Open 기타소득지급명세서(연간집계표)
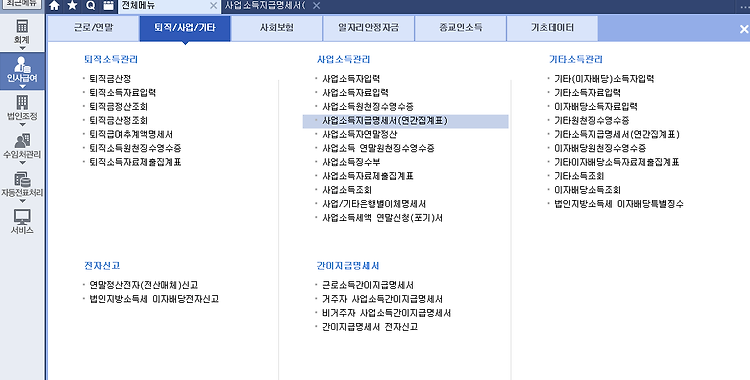The height and width of the screenshot is (380, 750). pos(617,134)
